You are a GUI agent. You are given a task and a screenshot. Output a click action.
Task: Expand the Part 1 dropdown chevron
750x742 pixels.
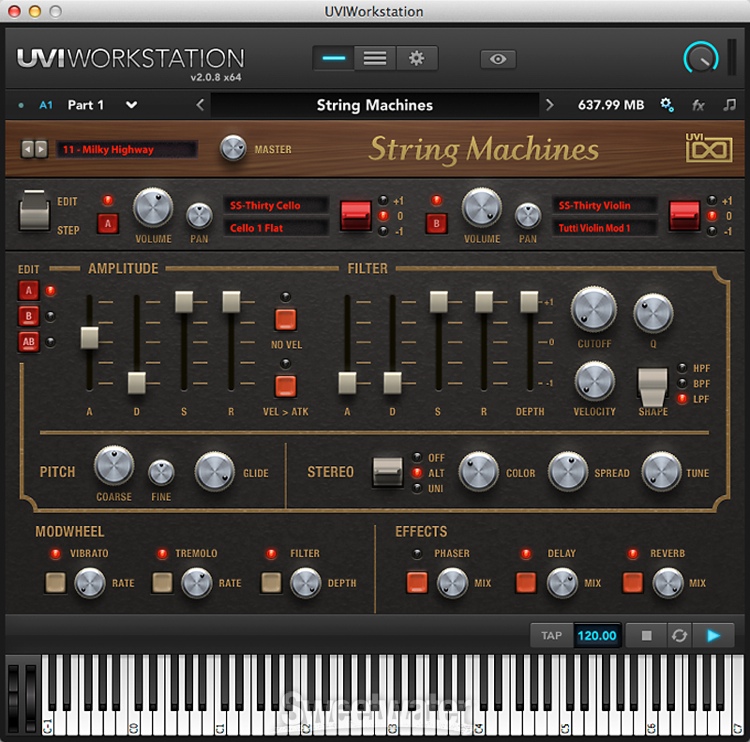(x=131, y=105)
